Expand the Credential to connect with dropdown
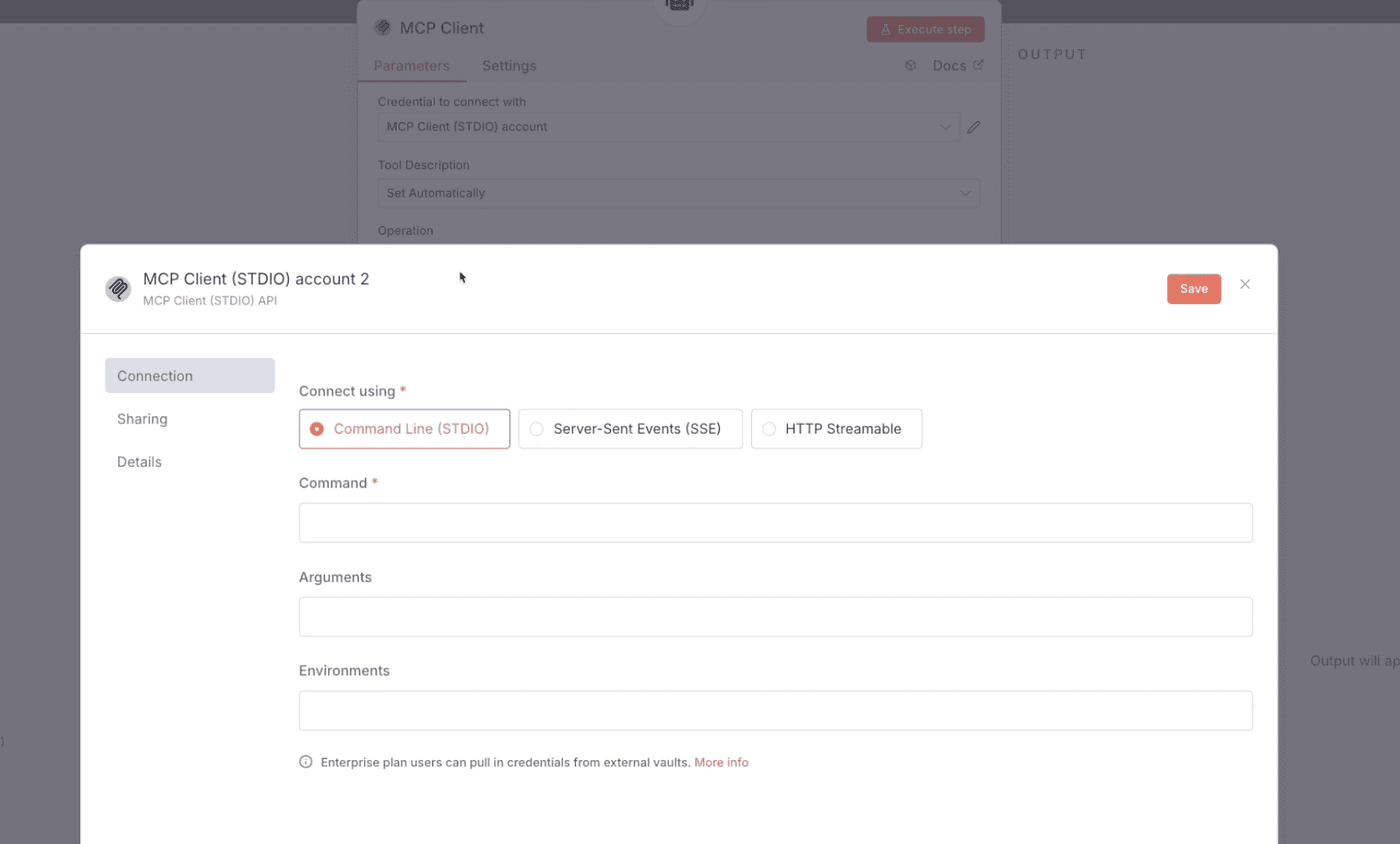The width and height of the screenshot is (1400, 844). 668,127
